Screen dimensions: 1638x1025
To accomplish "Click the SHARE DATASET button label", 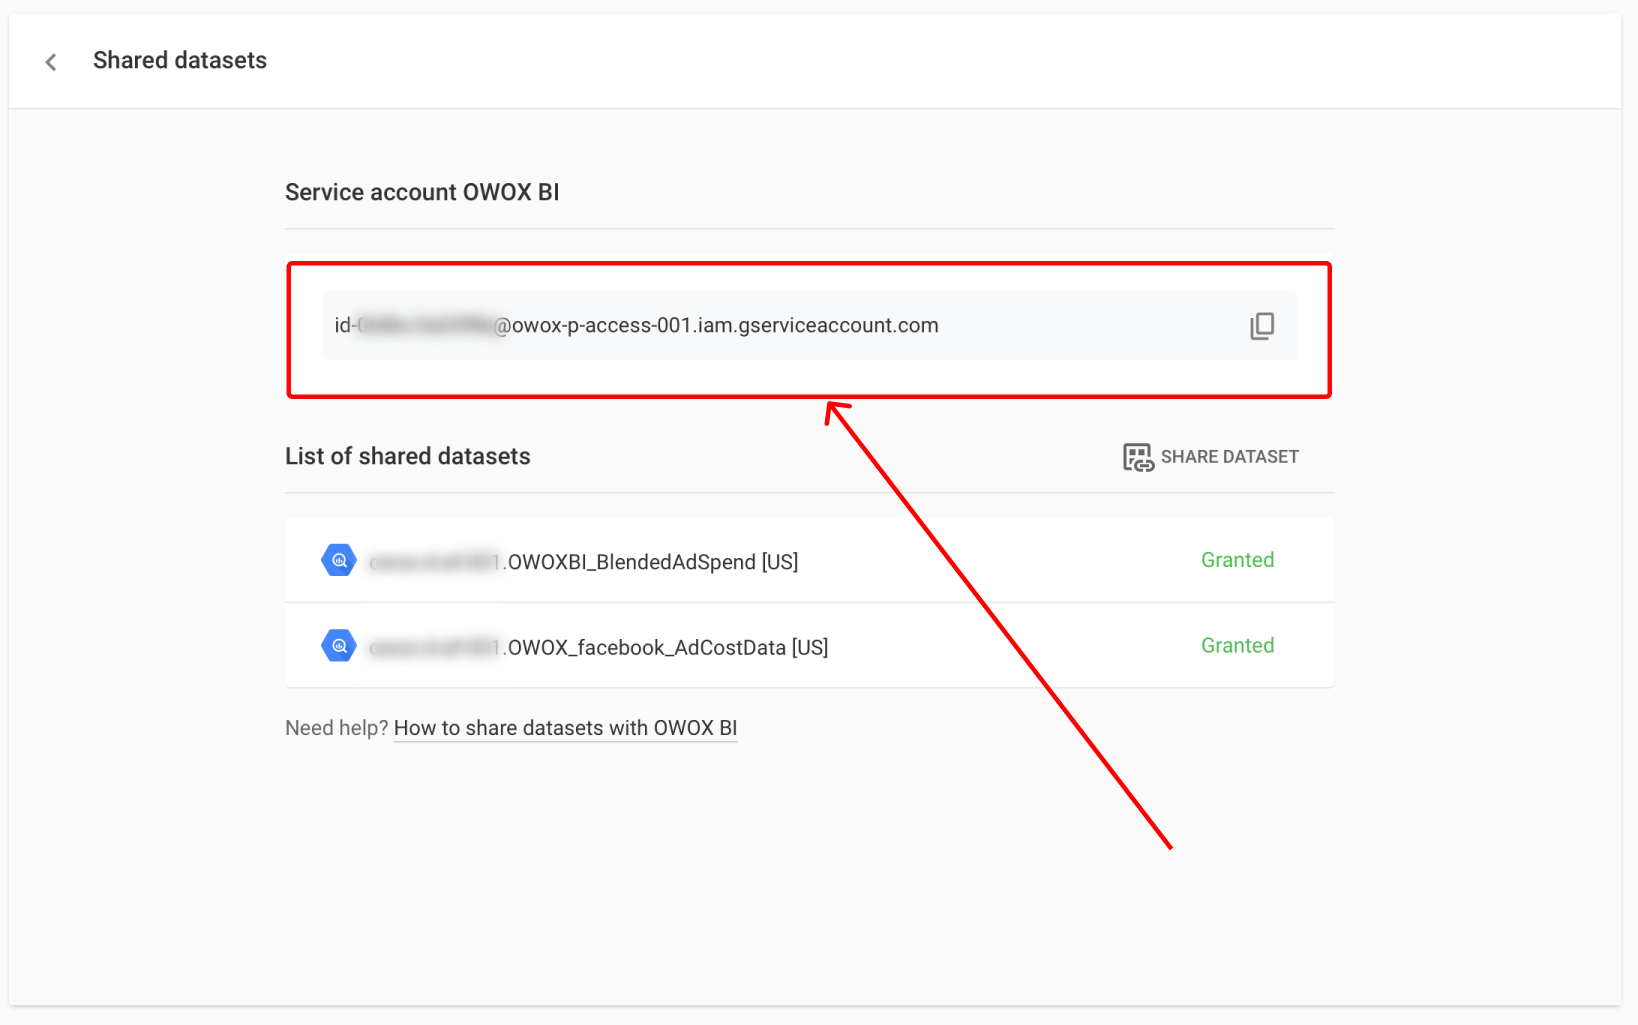I will [1229, 457].
